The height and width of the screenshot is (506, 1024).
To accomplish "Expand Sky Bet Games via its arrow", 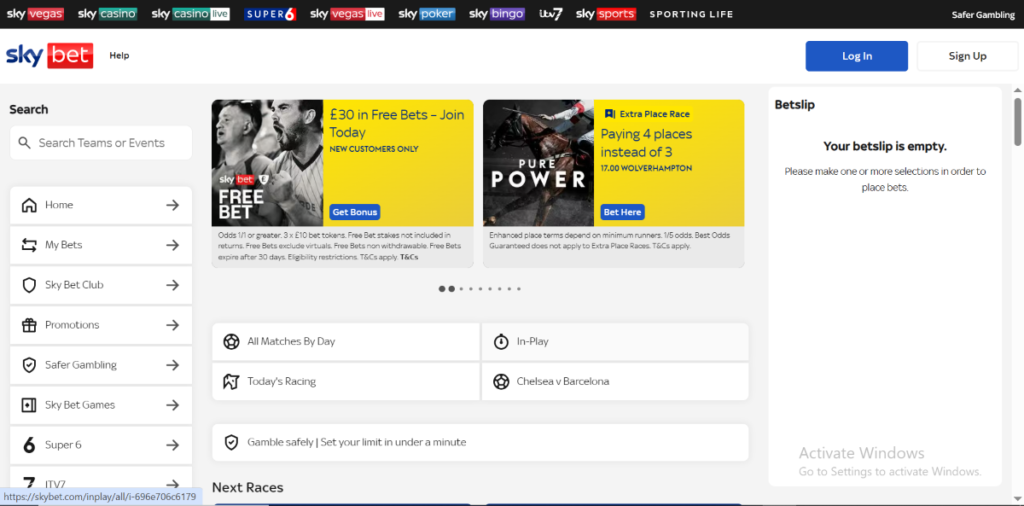I will 172,405.
